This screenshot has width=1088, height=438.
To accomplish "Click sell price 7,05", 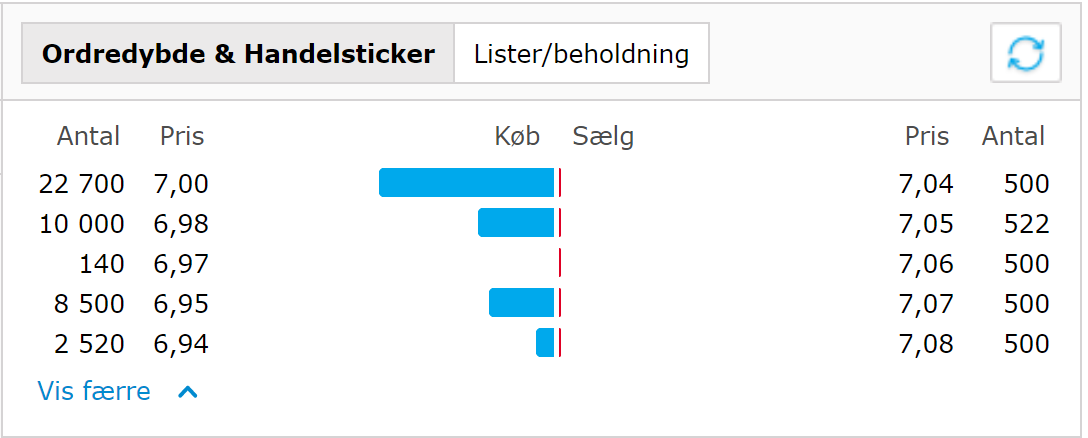I will (926, 224).
